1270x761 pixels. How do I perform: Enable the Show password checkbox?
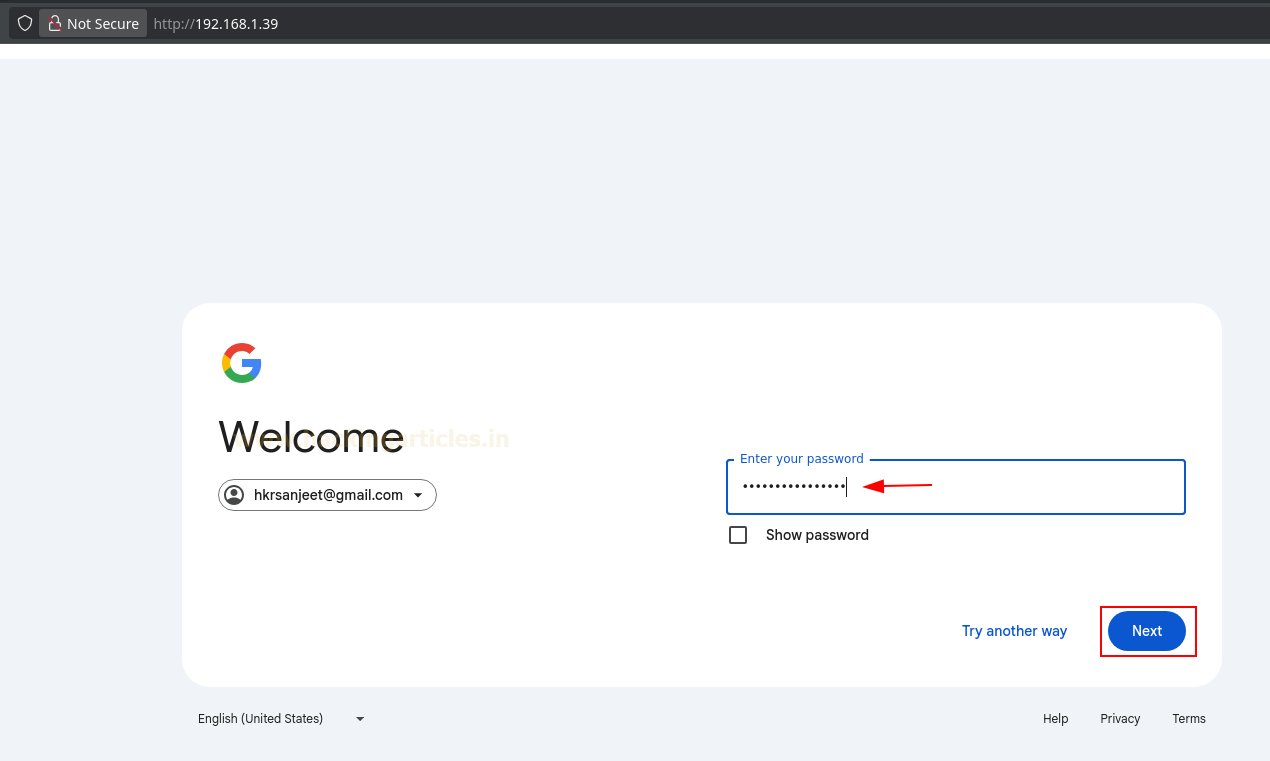pyautogui.click(x=738, y=535)
